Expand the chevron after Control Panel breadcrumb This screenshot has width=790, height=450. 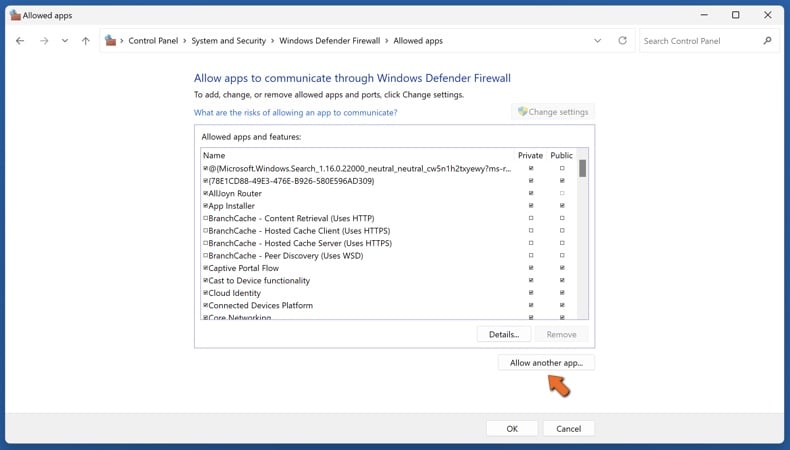(185, 41)
